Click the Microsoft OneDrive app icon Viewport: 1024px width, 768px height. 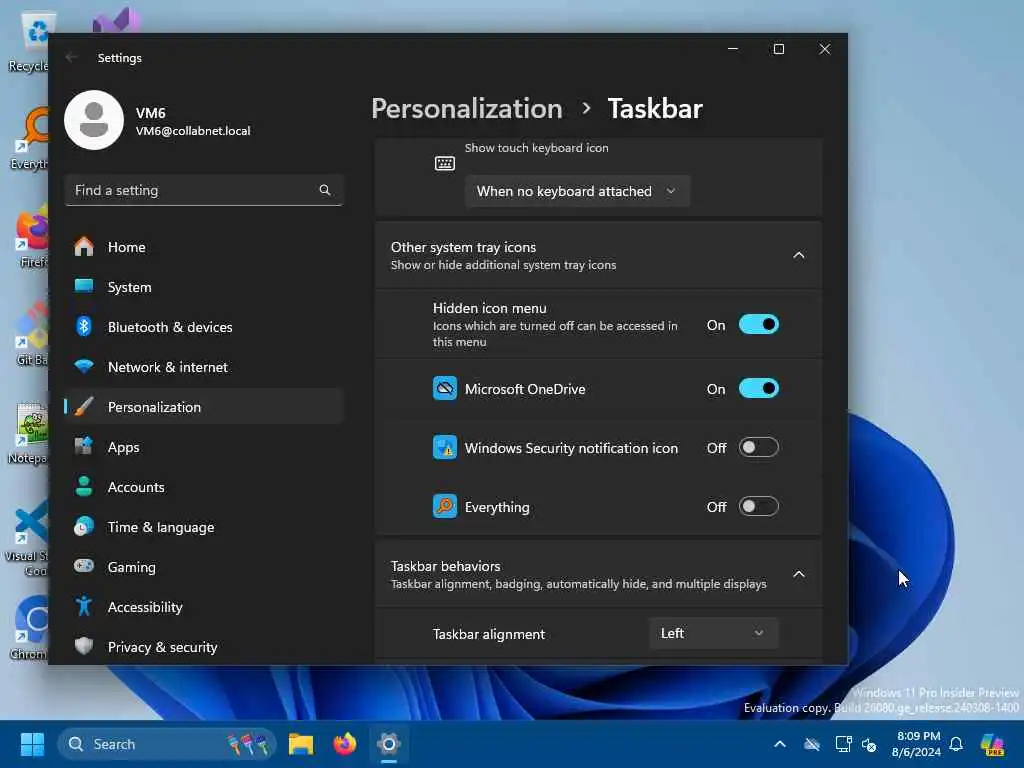point(445,389)
